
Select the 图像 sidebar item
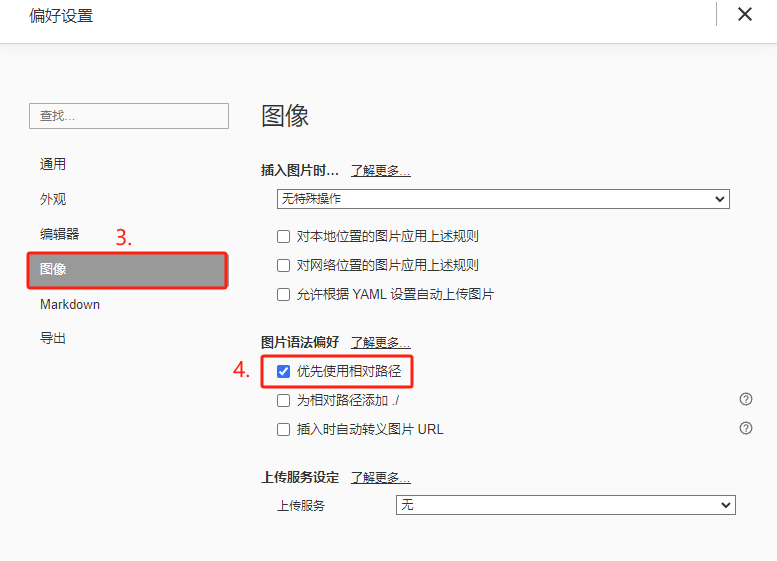click(x=127, y=269)
